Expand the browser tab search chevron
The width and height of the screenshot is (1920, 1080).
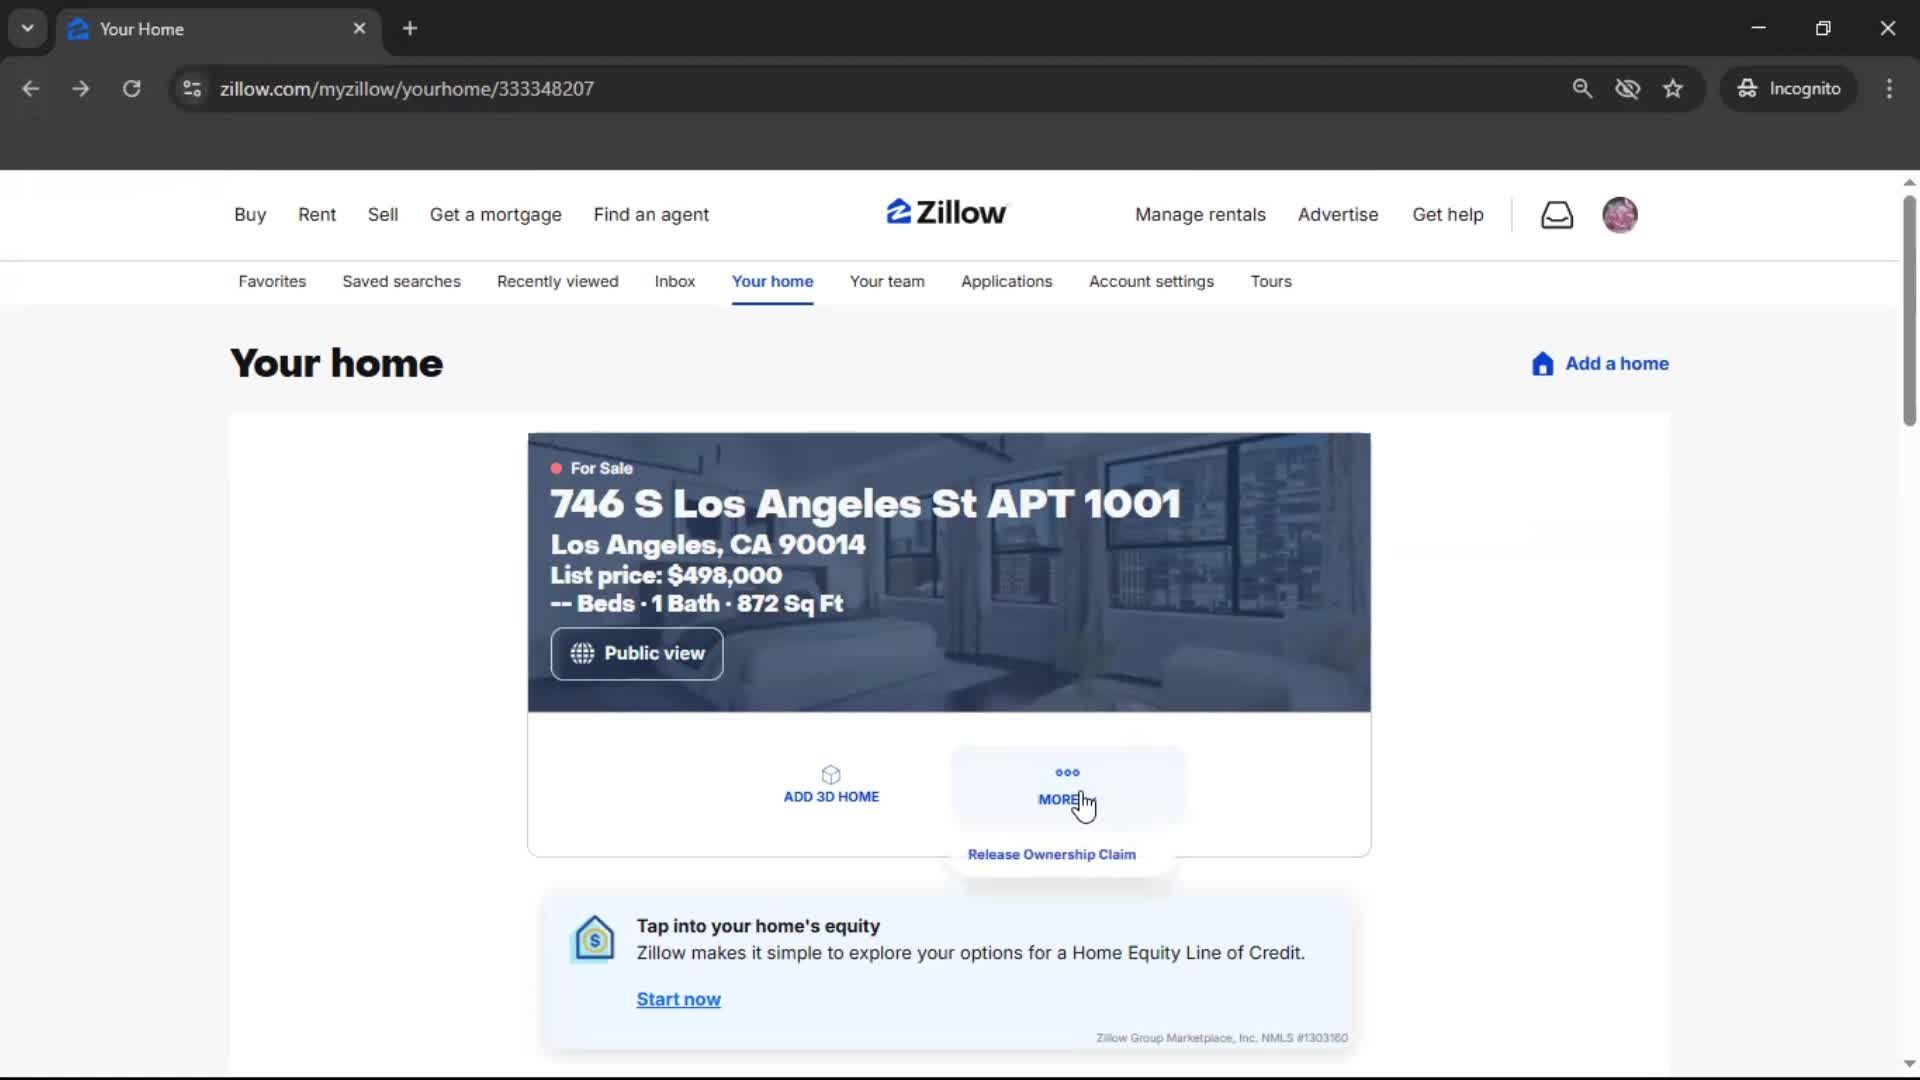pos(27,28)
